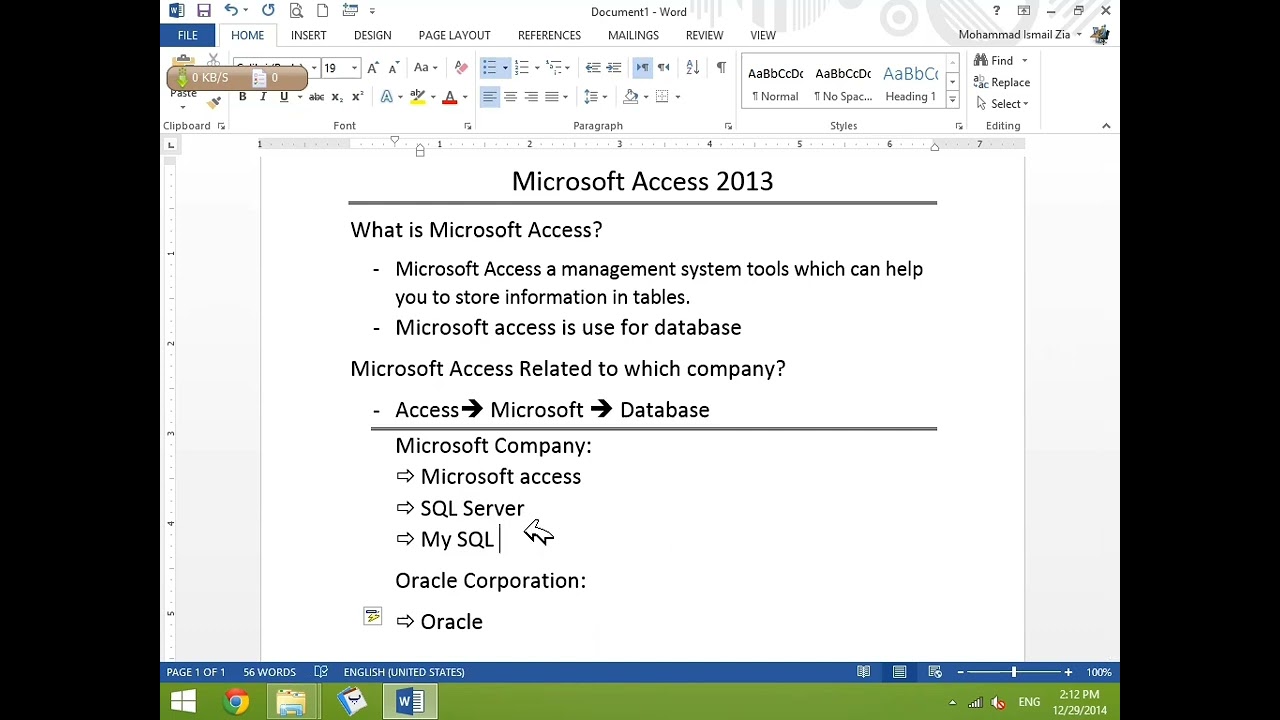1280x720 pixels.
Task: Open the FILE tab
Action: [x=187, y=35]
